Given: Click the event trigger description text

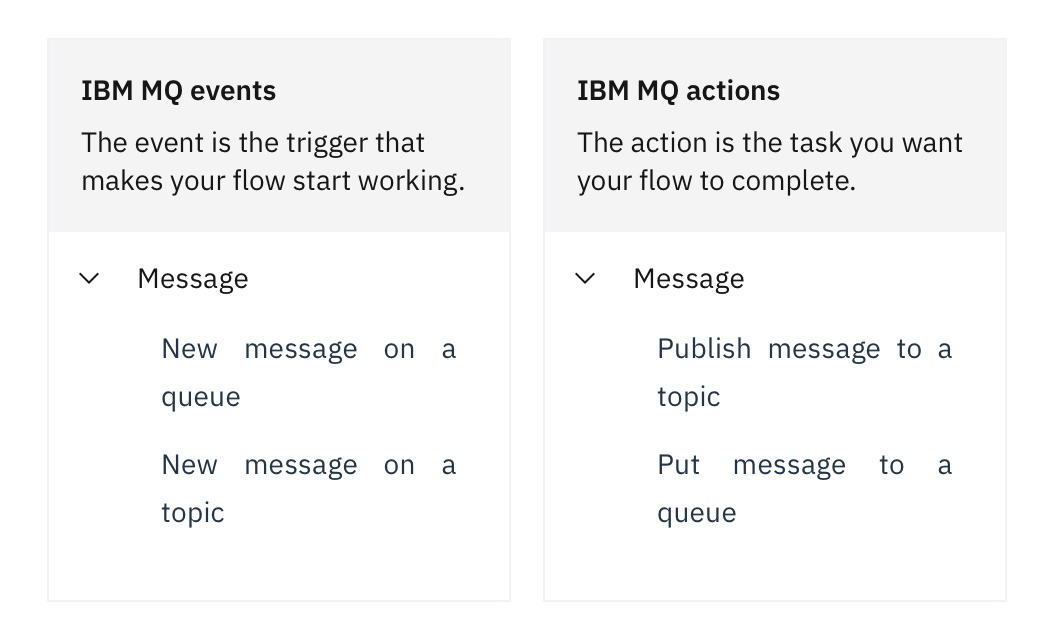Looking at the screenshot, I should click(x=273, y=162).
